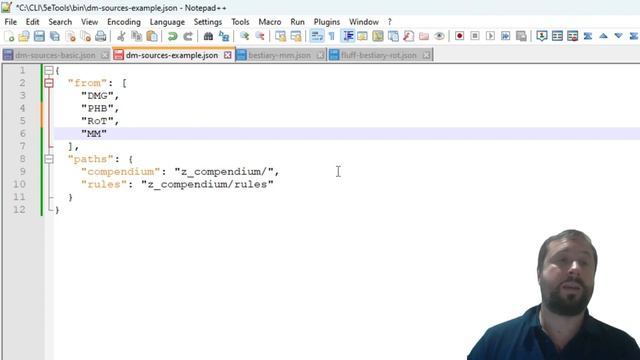
Task: Switch to fluff-bestiary-rot.json tab
Action: 379,55
